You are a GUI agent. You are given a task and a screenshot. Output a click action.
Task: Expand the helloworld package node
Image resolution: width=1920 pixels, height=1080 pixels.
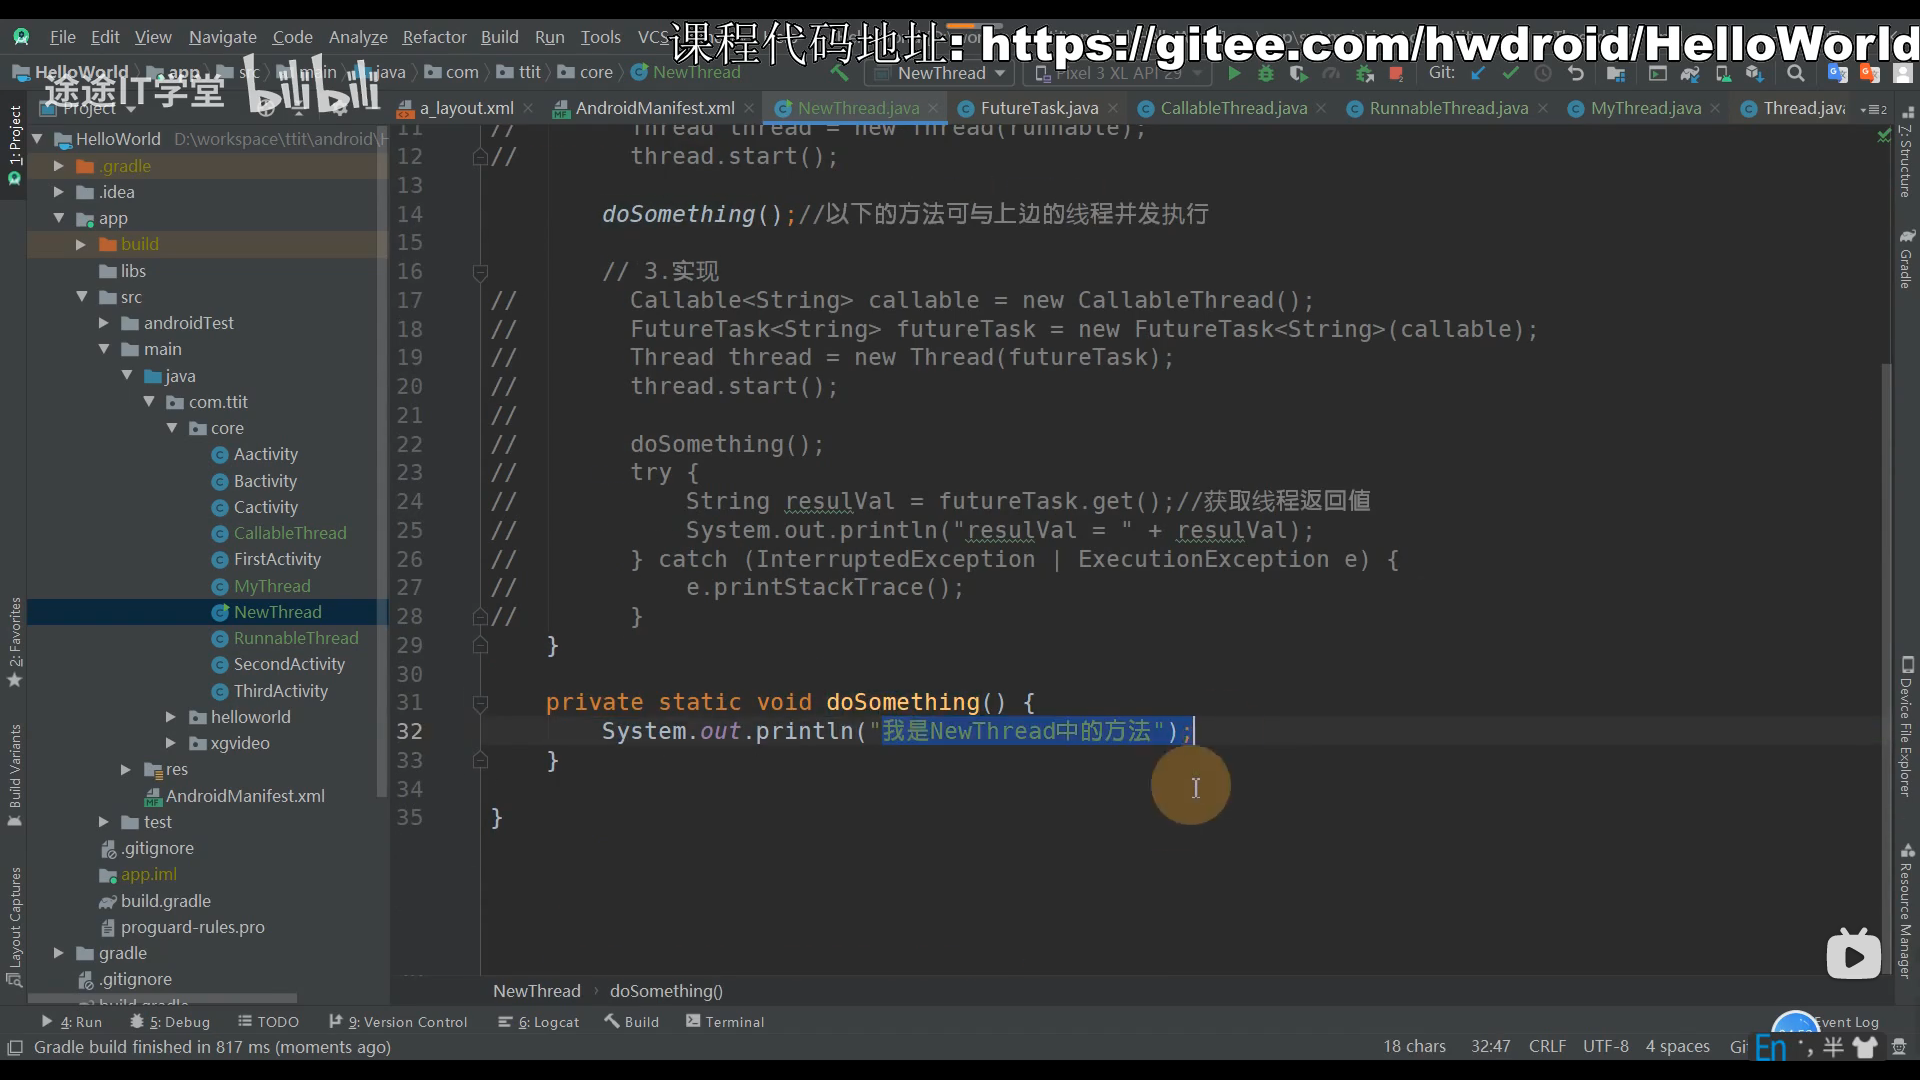(170, 717)
